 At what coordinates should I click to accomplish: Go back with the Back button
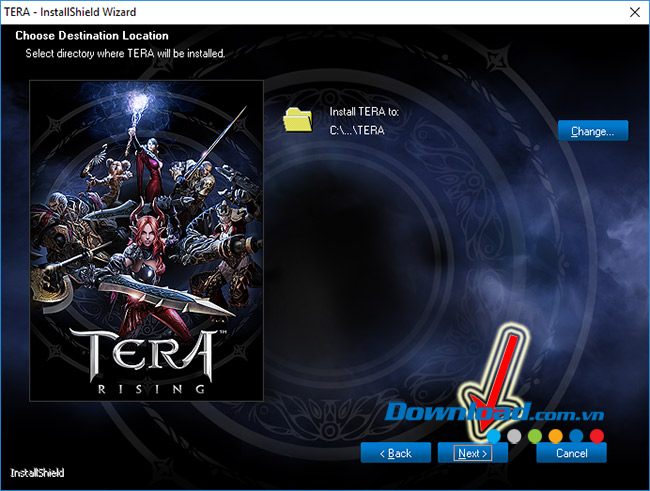click(x=395, y=453)
